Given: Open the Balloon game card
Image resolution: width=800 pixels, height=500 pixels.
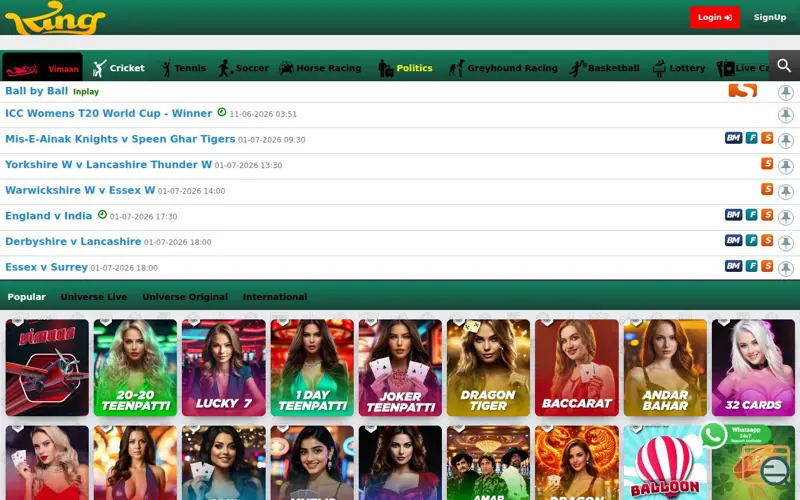Looking at the screenshot, I should (665, 463).
